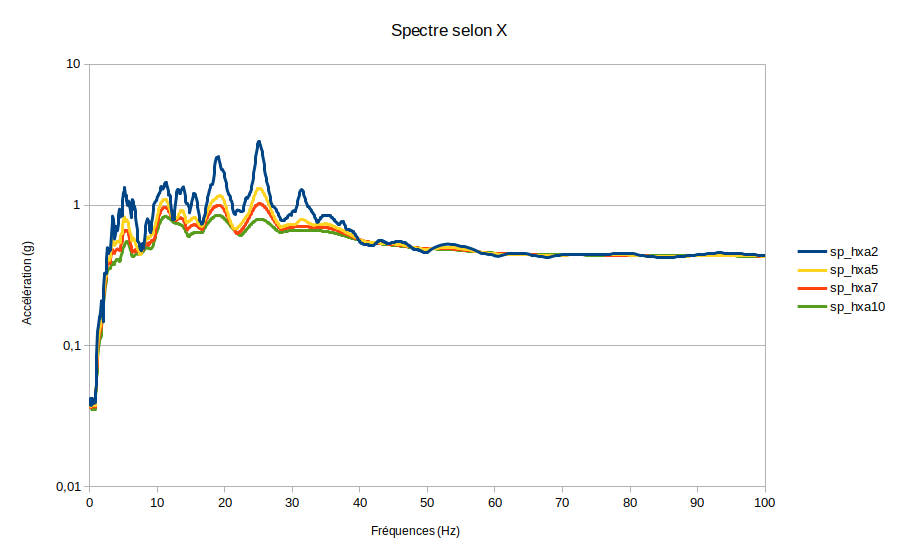Select the sp_hxa10 legend label
The height and width of the screenshot is (557, 897).
(x=857, y=306)
